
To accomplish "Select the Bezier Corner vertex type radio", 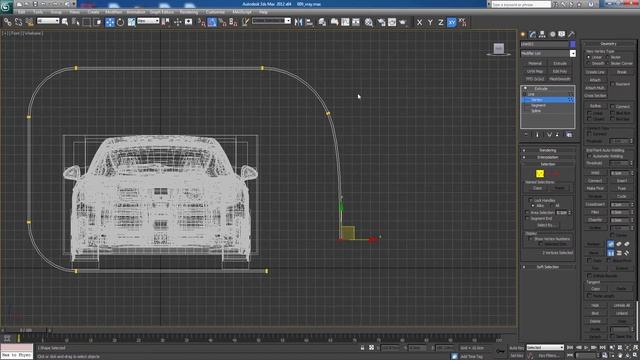I will pyautogui.click(x=607, y=63).
